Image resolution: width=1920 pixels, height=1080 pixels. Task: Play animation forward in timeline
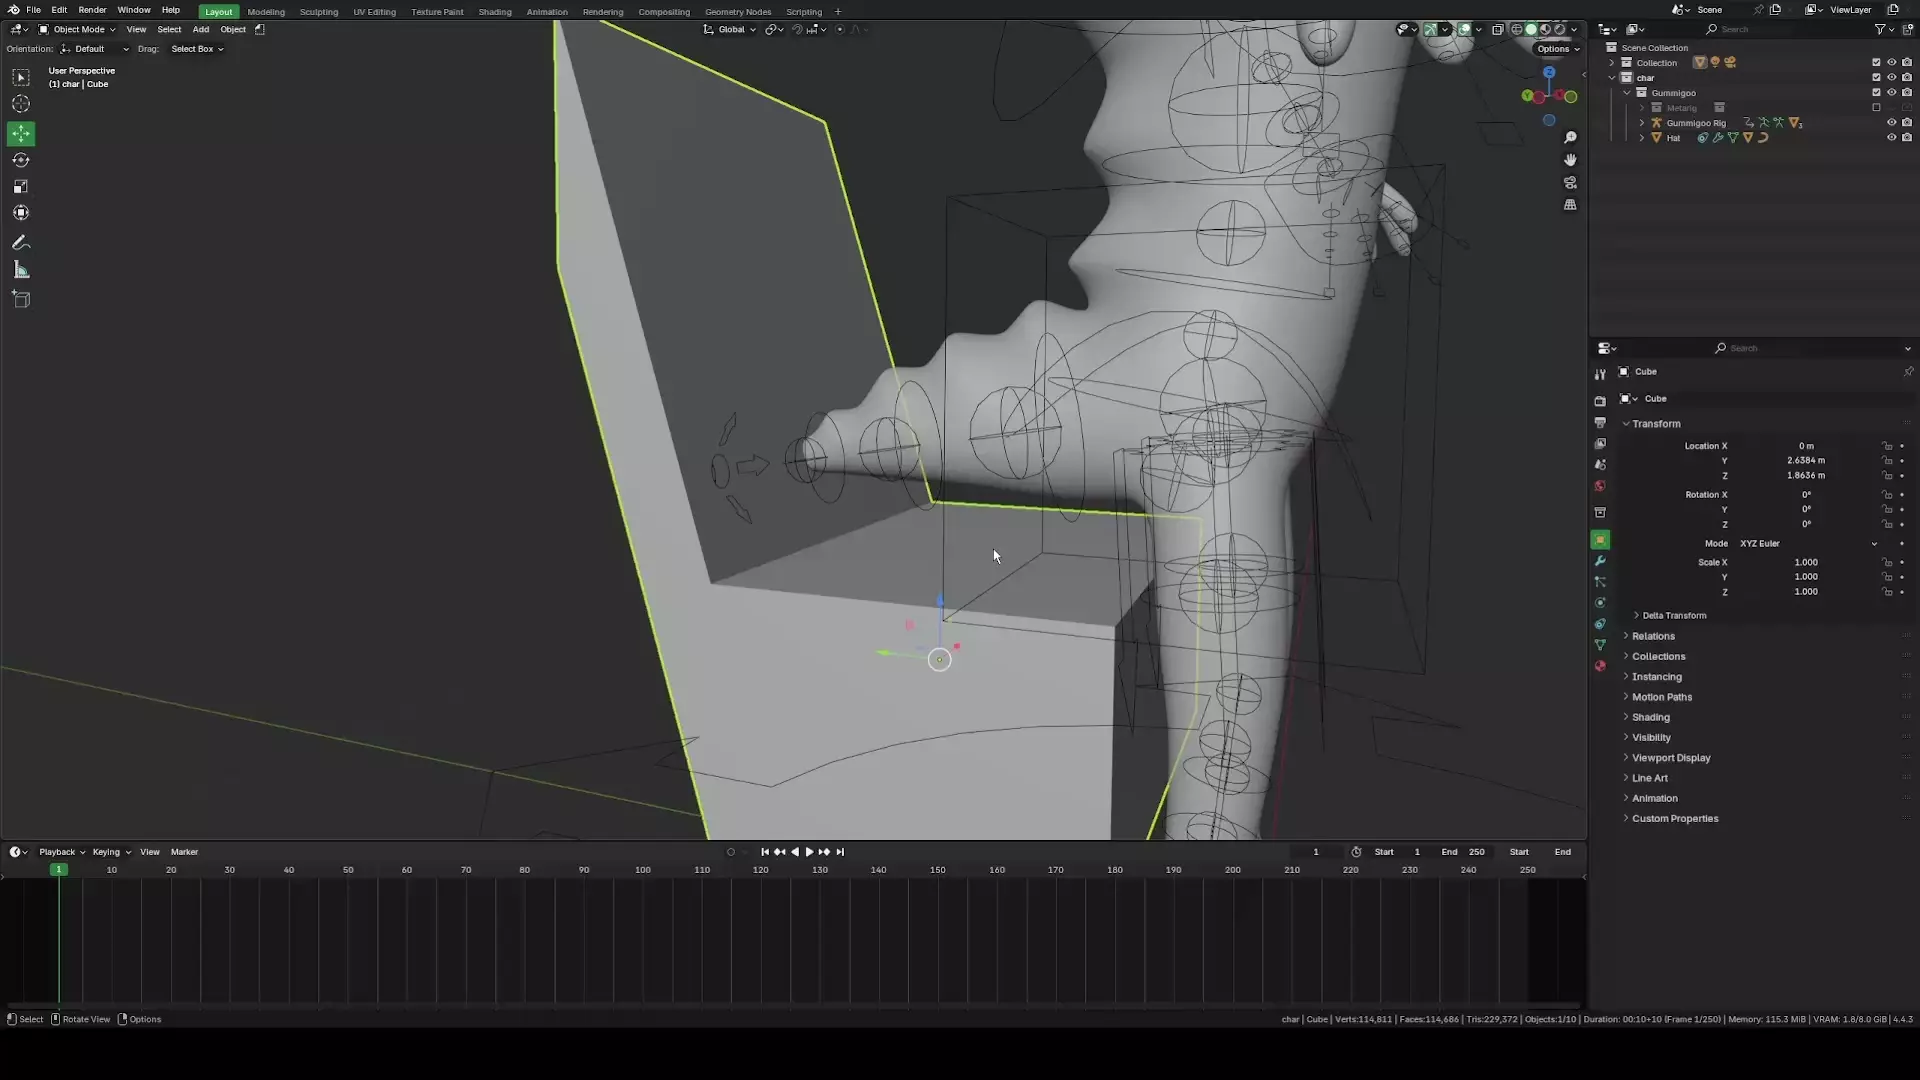809,852
